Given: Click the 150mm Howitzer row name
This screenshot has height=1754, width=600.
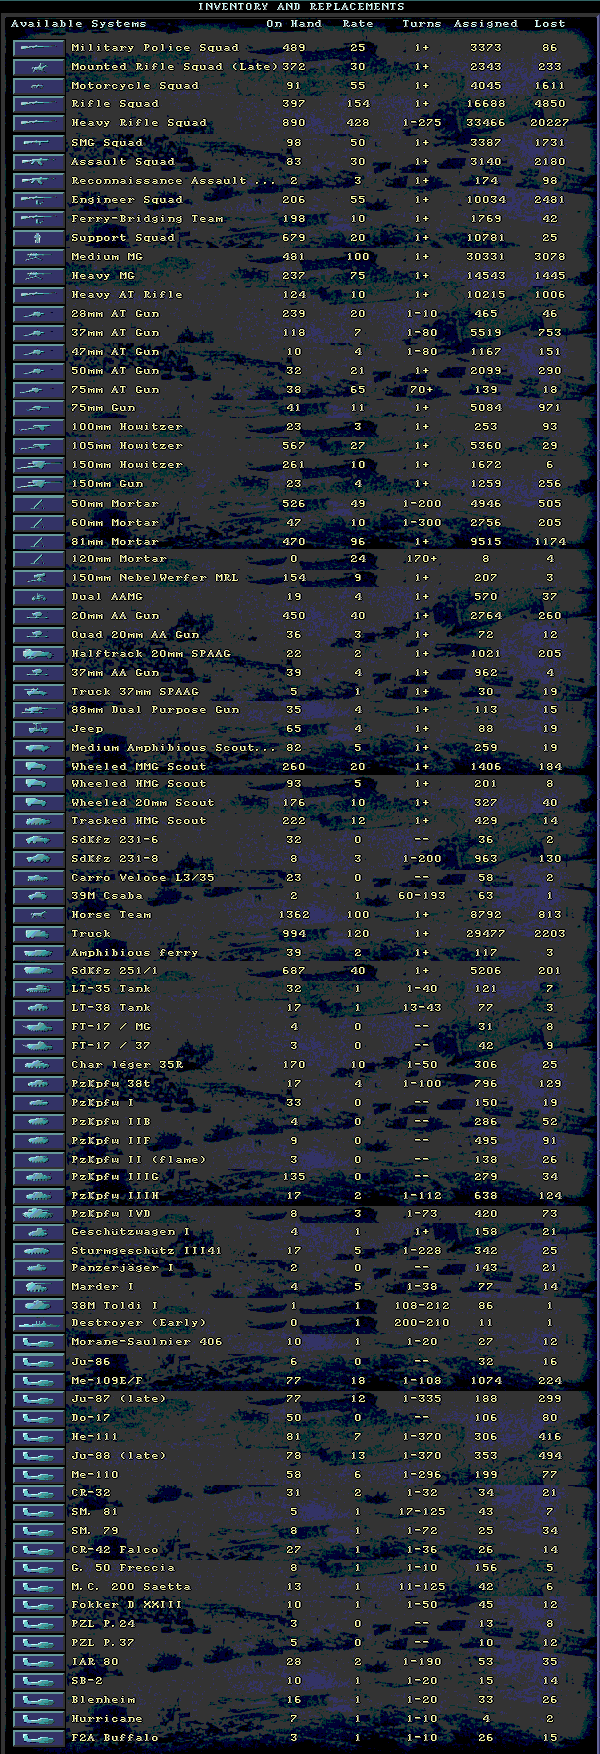Looking at the screenshot, I should tap(127, 465).
